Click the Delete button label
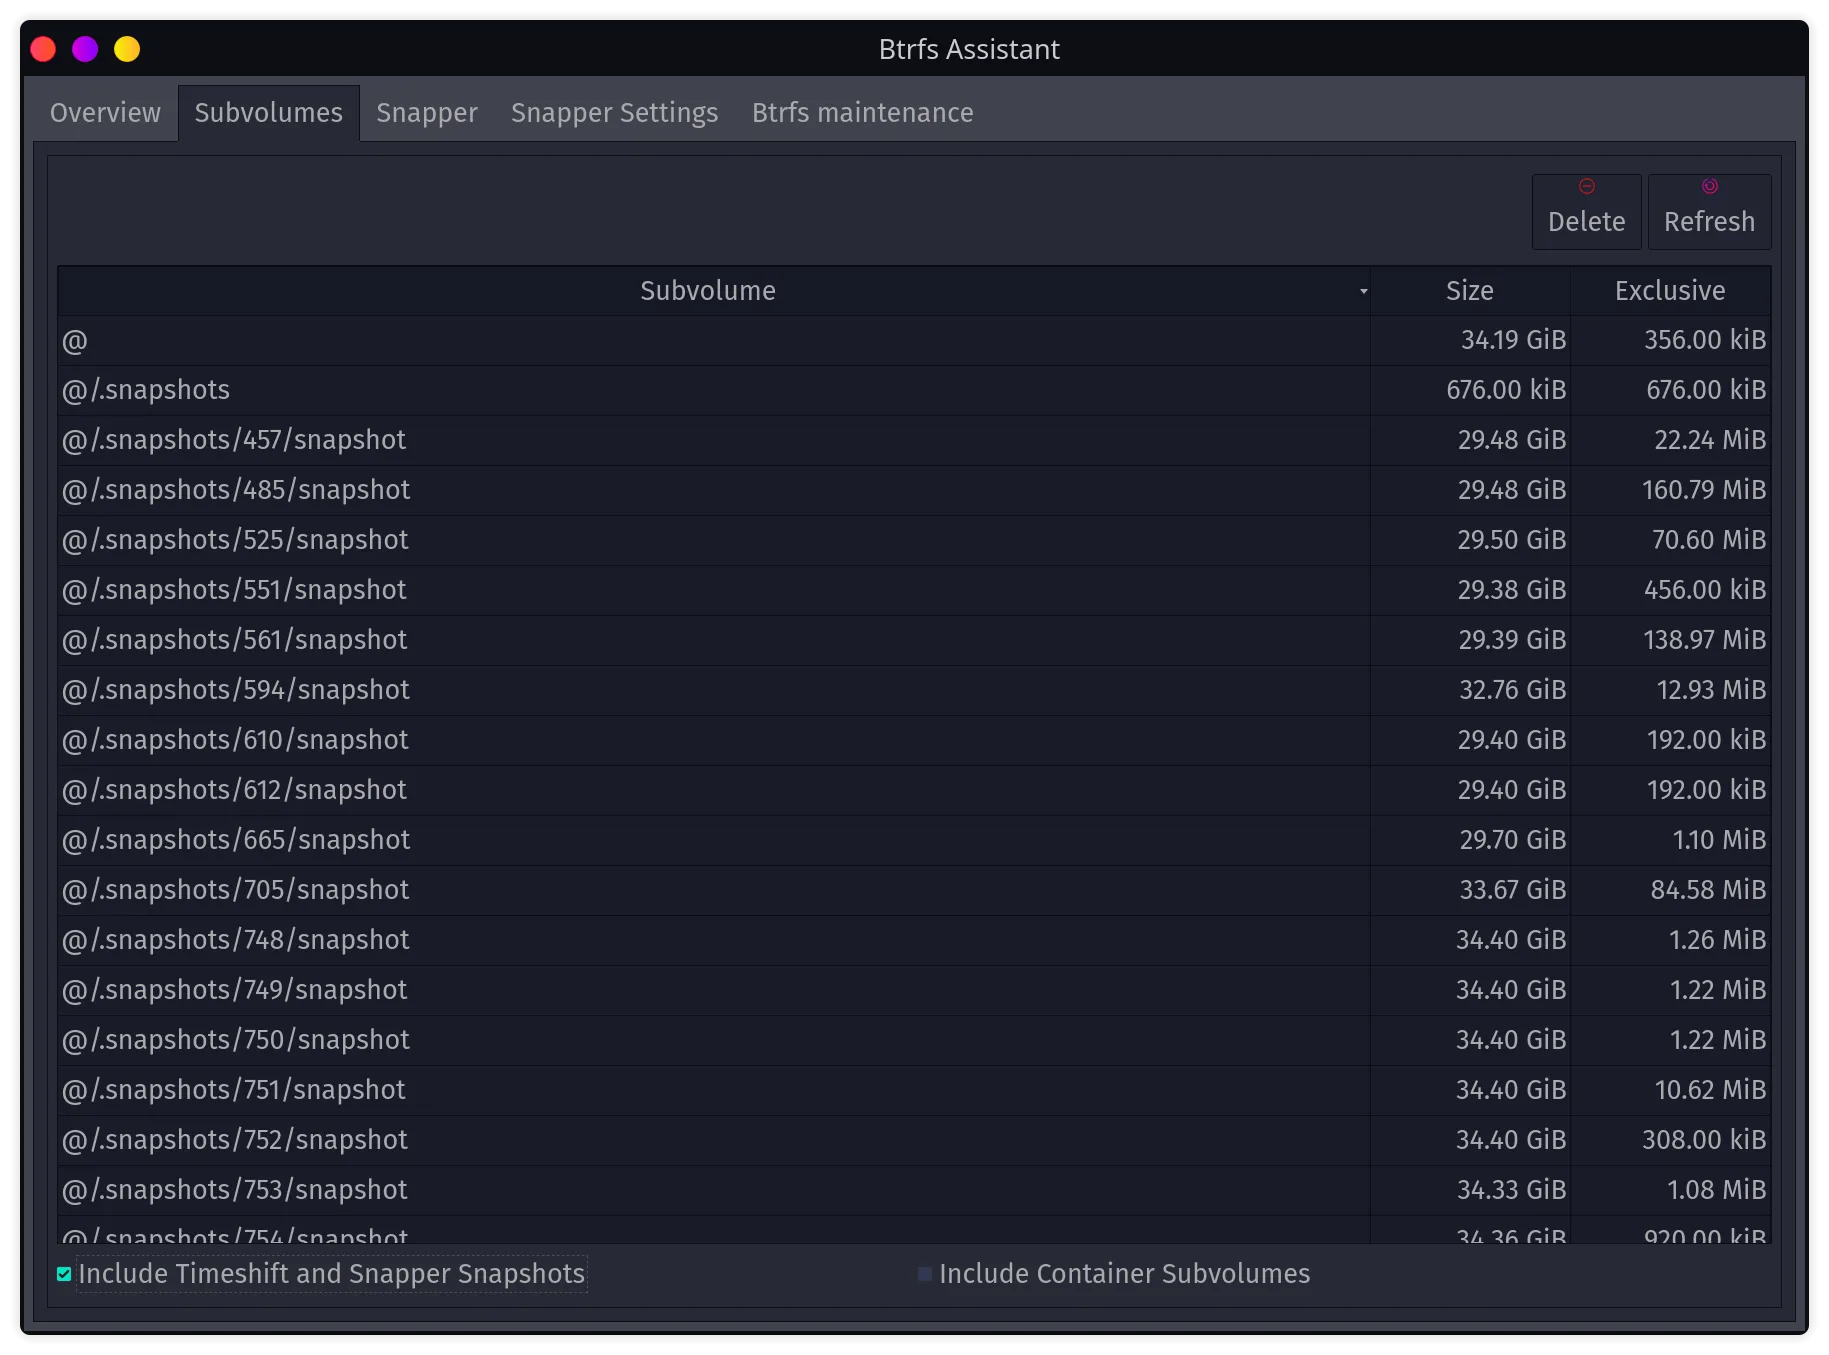 pos(1586,222)
